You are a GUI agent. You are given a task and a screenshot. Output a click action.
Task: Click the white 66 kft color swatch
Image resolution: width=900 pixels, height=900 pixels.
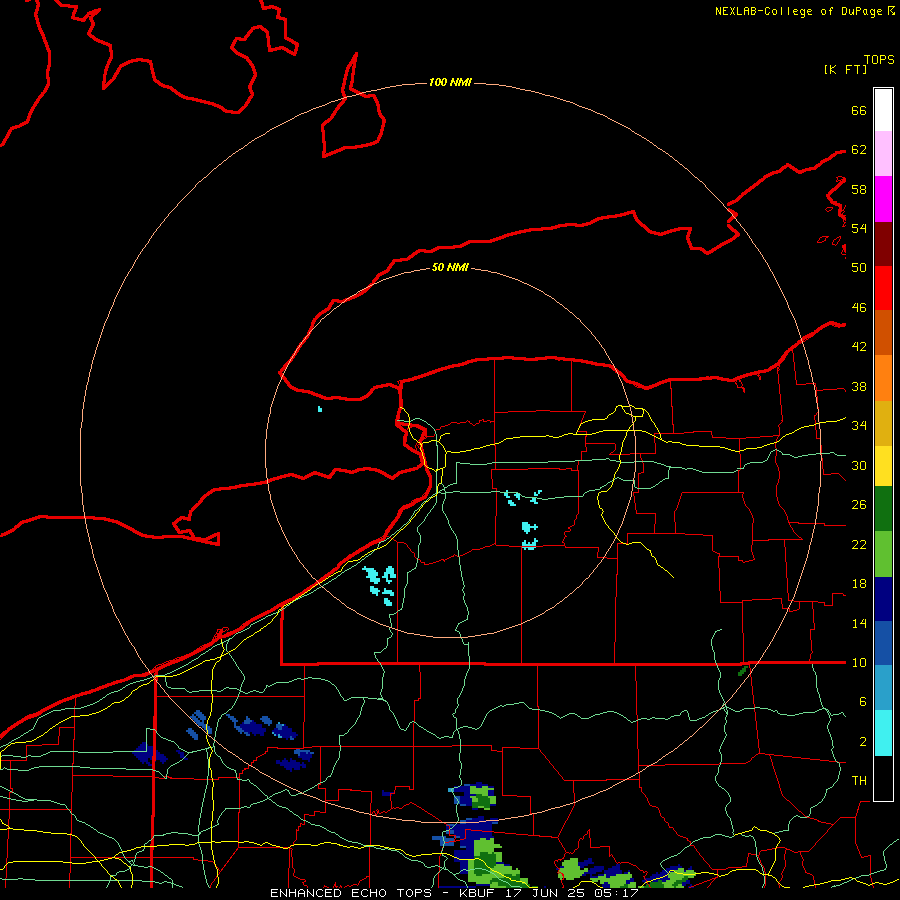coord(883,110)
